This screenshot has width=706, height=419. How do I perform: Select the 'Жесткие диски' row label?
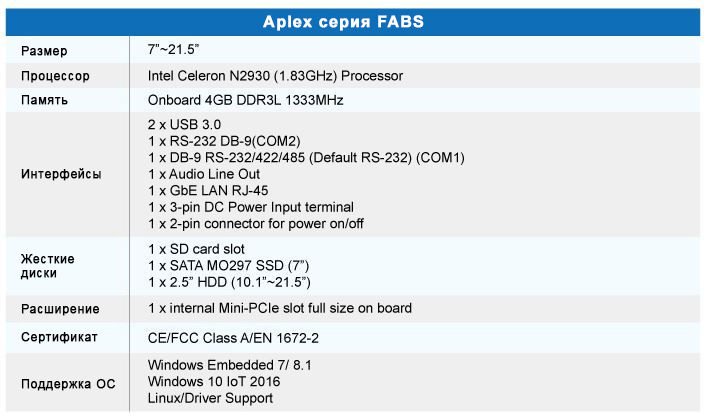pyautogui.click(x=48, y=266)
